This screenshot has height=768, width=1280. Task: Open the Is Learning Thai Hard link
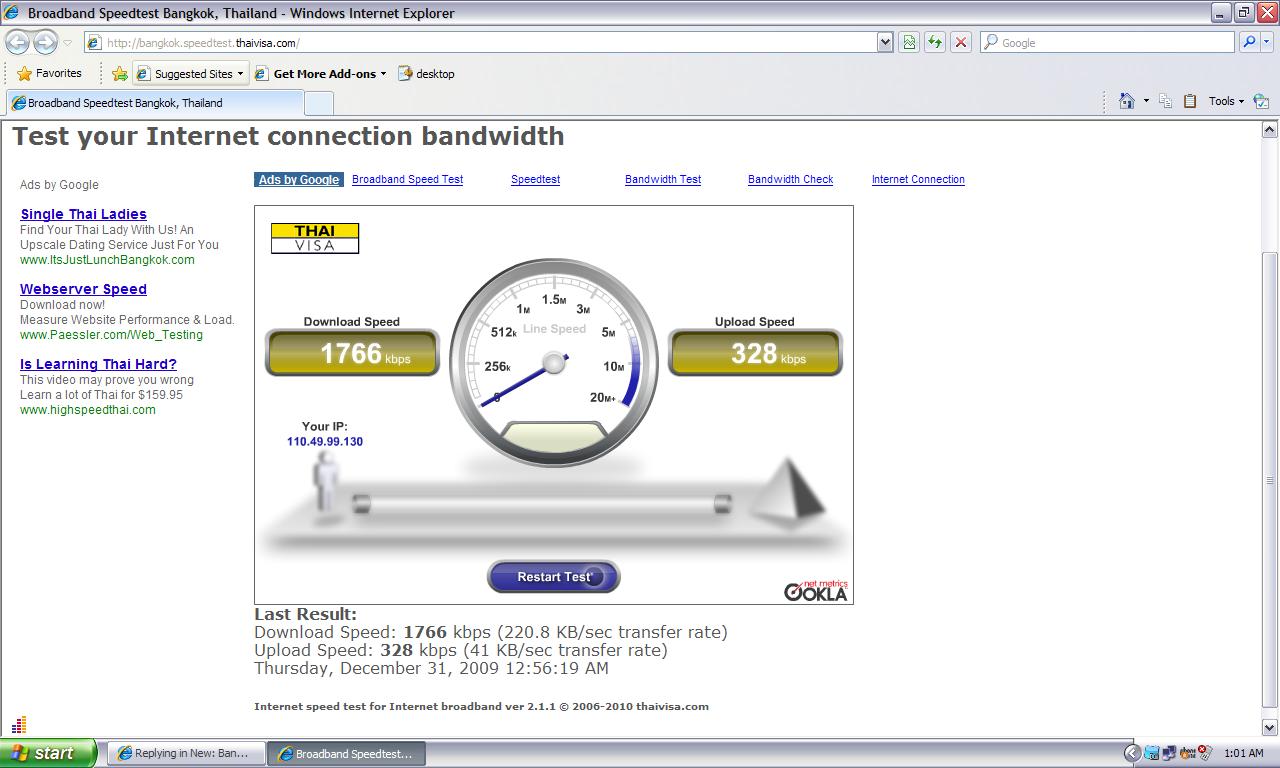[x=98, y=364]
